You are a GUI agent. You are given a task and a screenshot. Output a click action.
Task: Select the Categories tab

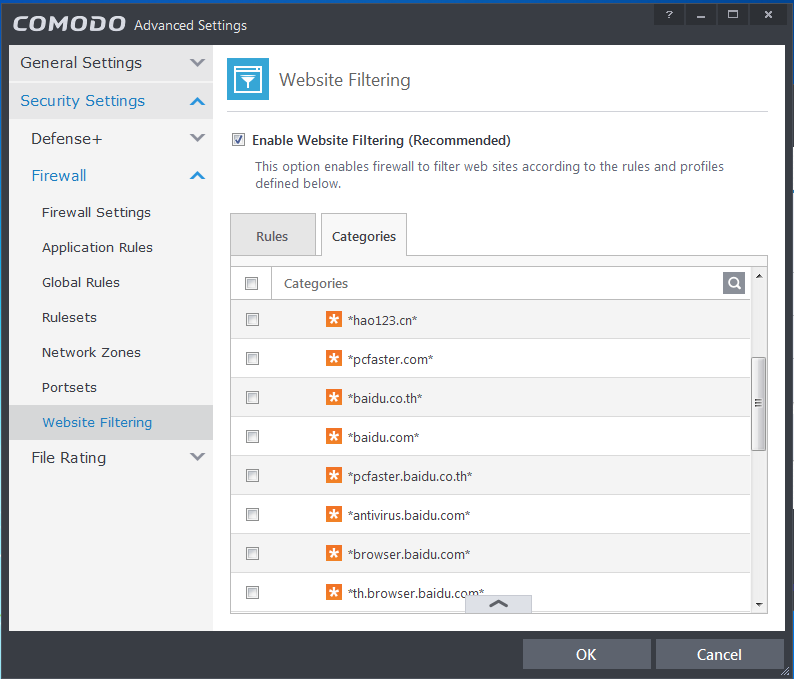pos(364,235)
